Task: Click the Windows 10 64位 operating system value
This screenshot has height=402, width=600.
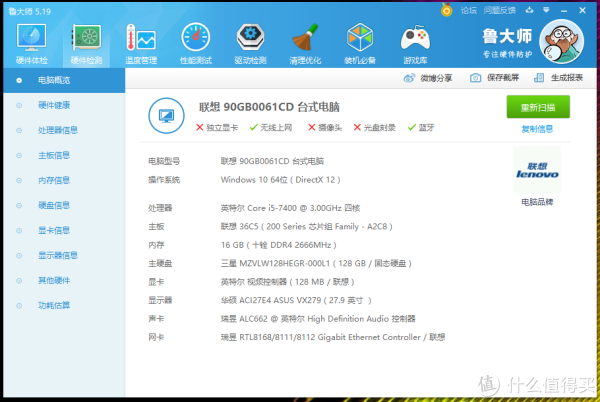Action: [280, 180]
